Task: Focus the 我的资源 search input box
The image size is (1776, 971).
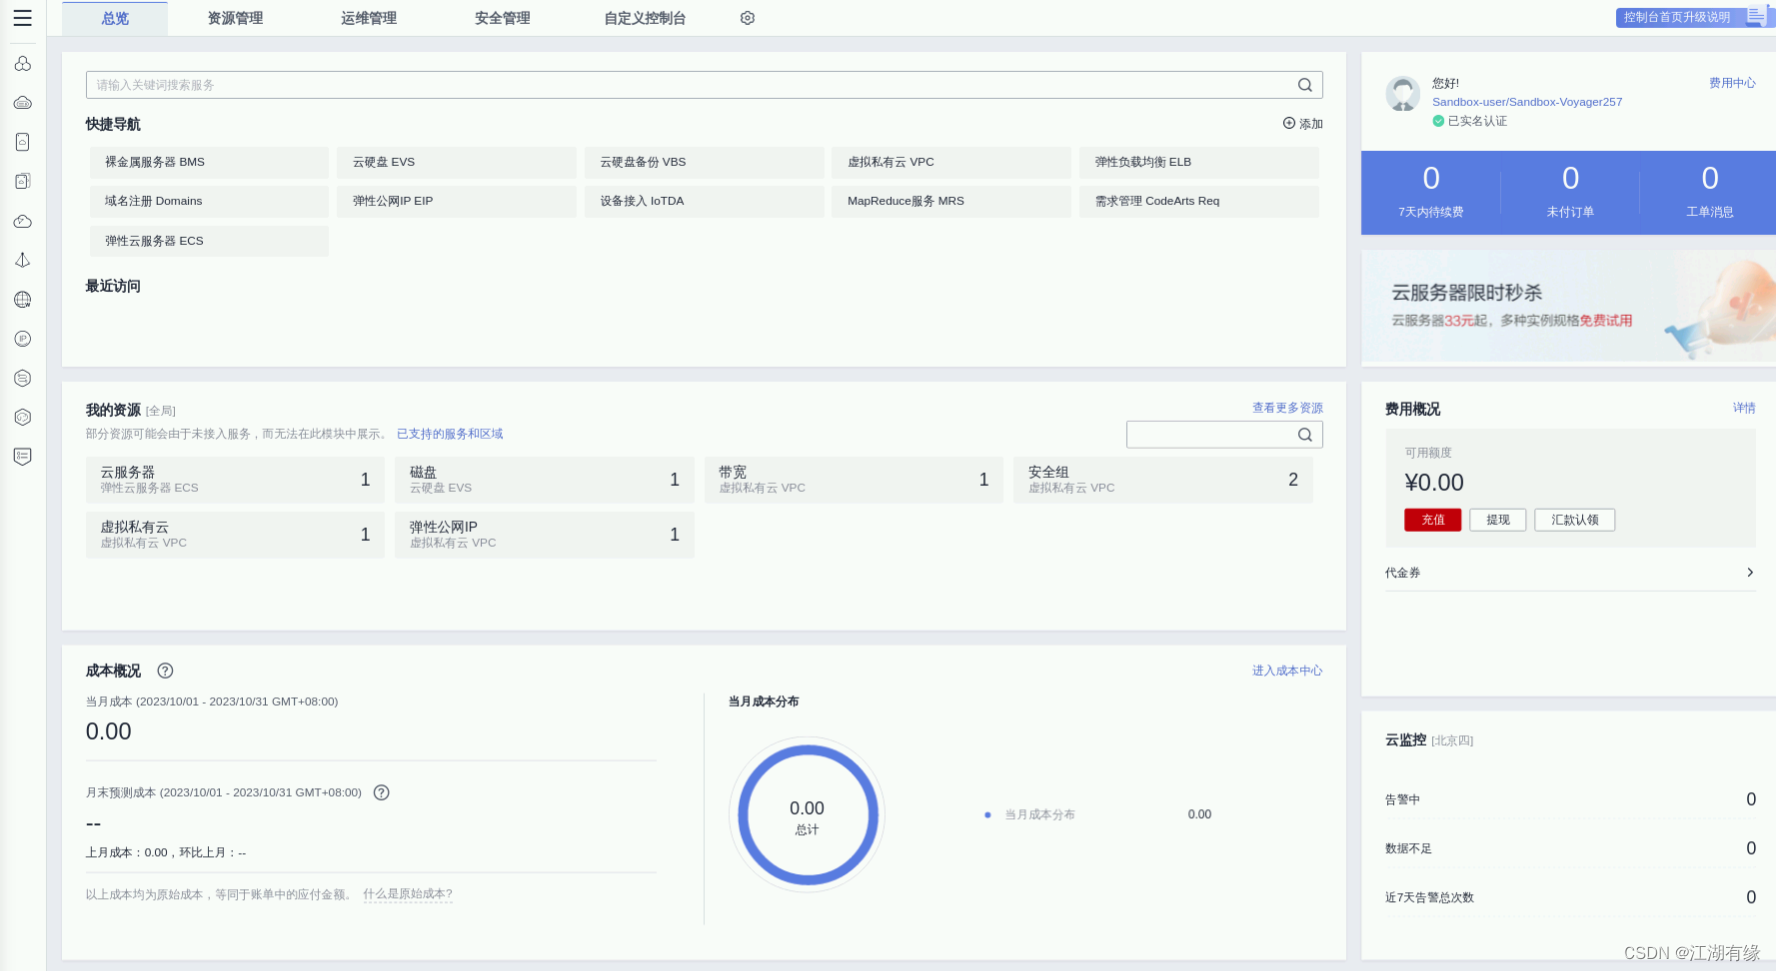Action: click(1224, 434)
